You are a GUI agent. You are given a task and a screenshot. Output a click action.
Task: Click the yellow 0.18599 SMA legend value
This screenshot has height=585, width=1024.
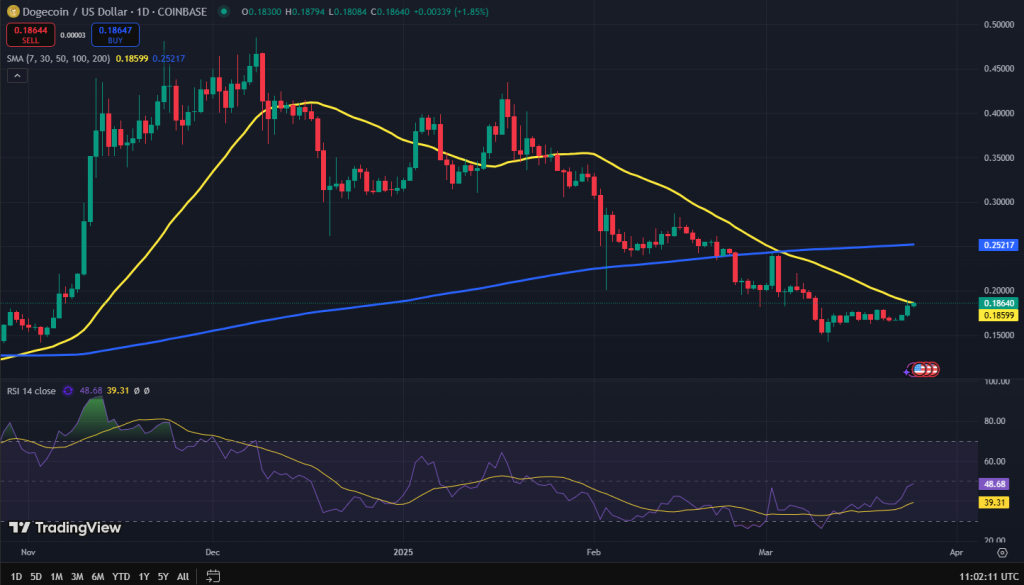click(x=132, y=58)
